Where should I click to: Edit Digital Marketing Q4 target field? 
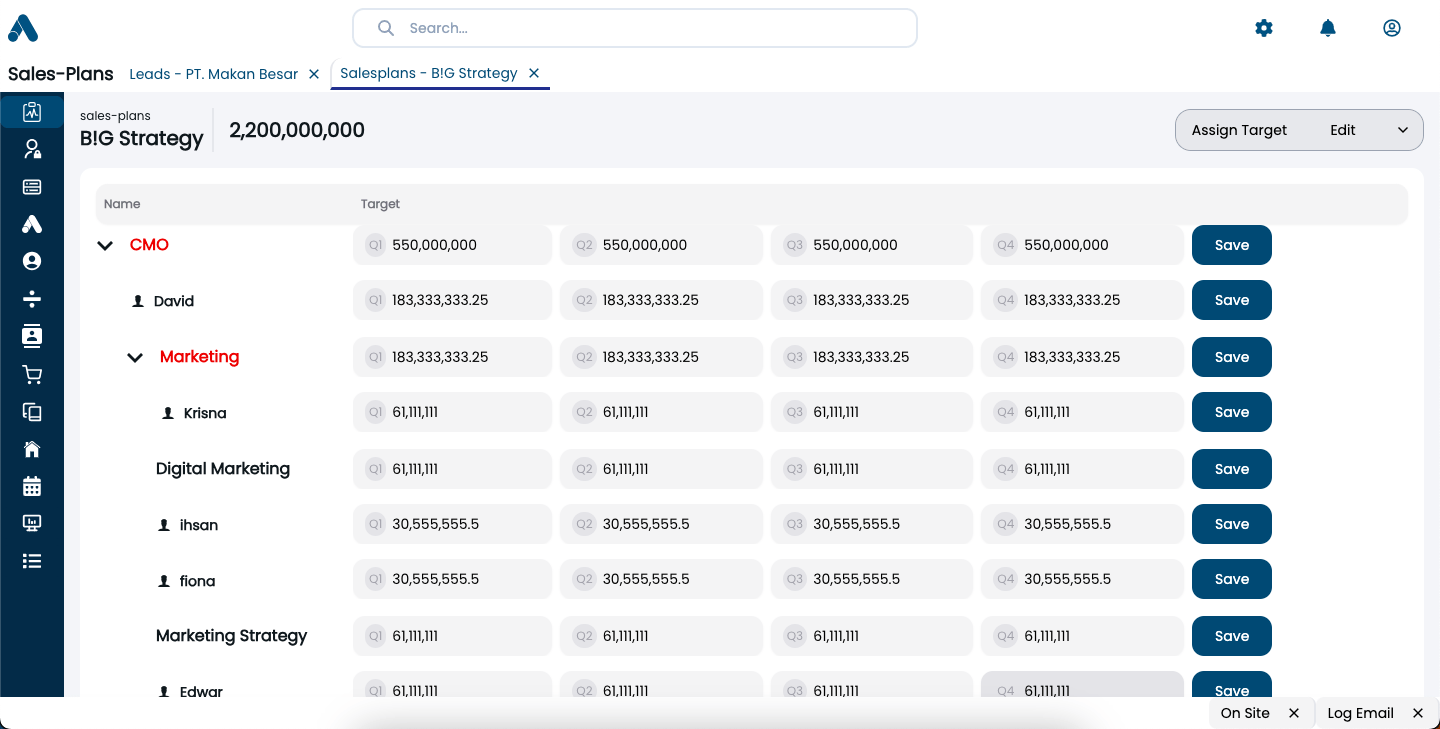[1083, 469]
